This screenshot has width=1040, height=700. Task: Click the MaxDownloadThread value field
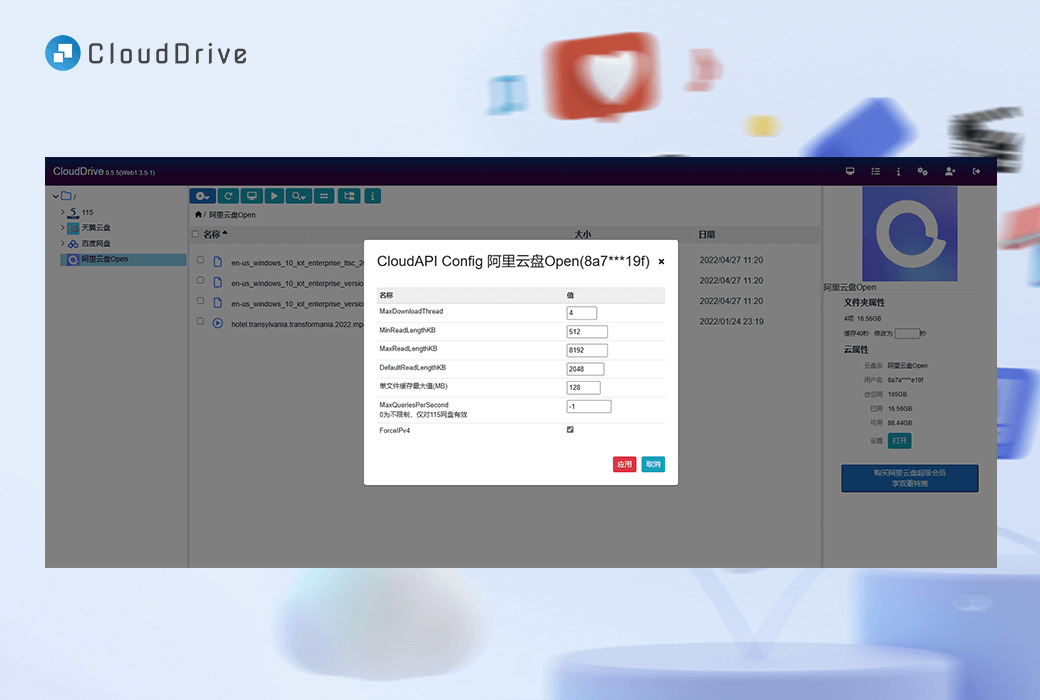(581, 313)
